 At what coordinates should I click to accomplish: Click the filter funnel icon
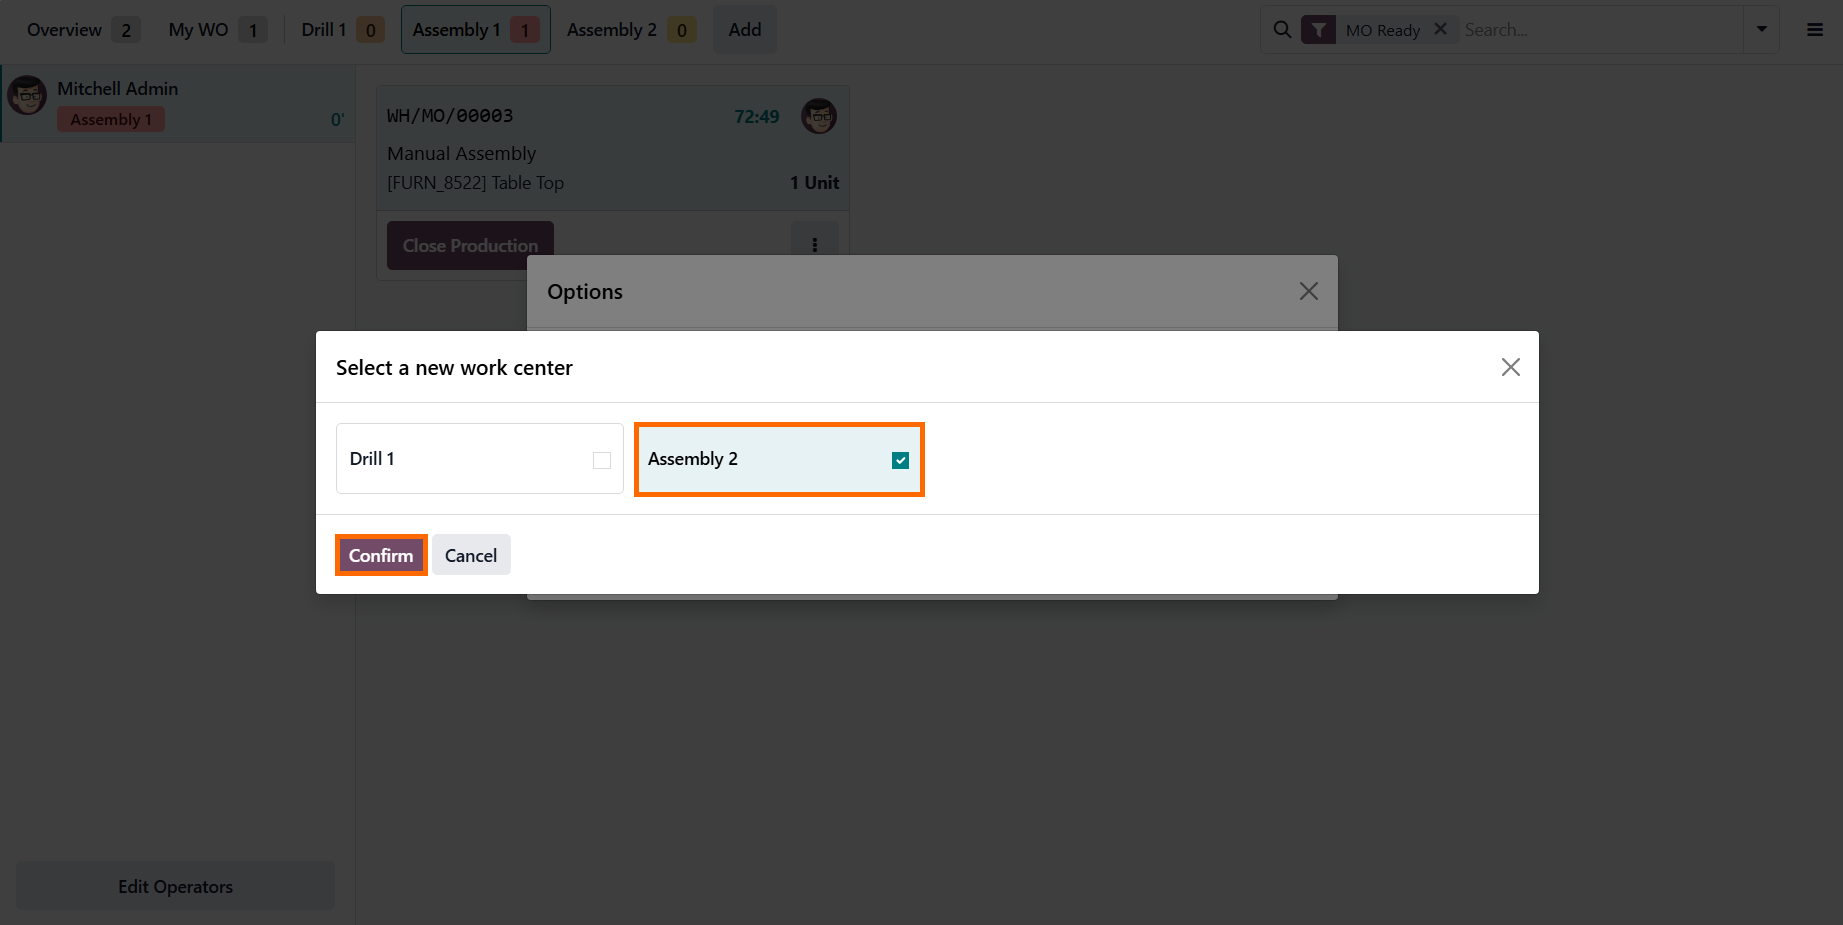(x=1318, y=30)
